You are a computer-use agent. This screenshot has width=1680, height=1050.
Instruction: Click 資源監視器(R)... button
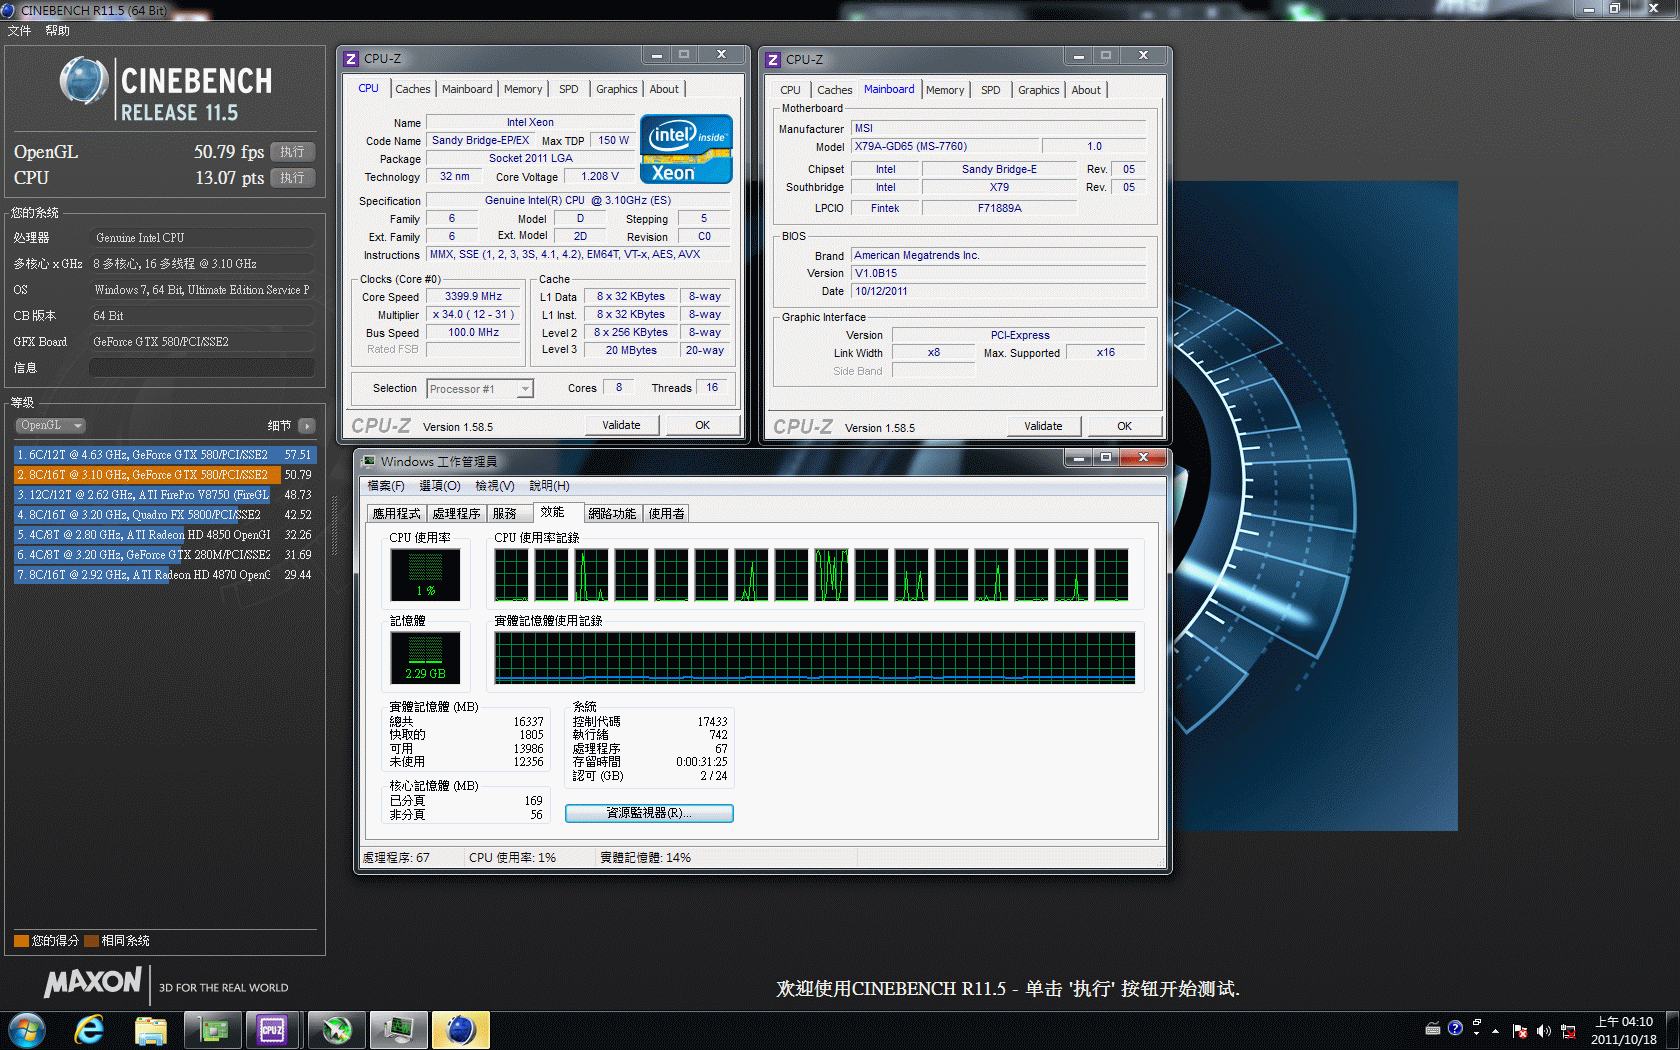pyautogui.click(x=649, y=813)
